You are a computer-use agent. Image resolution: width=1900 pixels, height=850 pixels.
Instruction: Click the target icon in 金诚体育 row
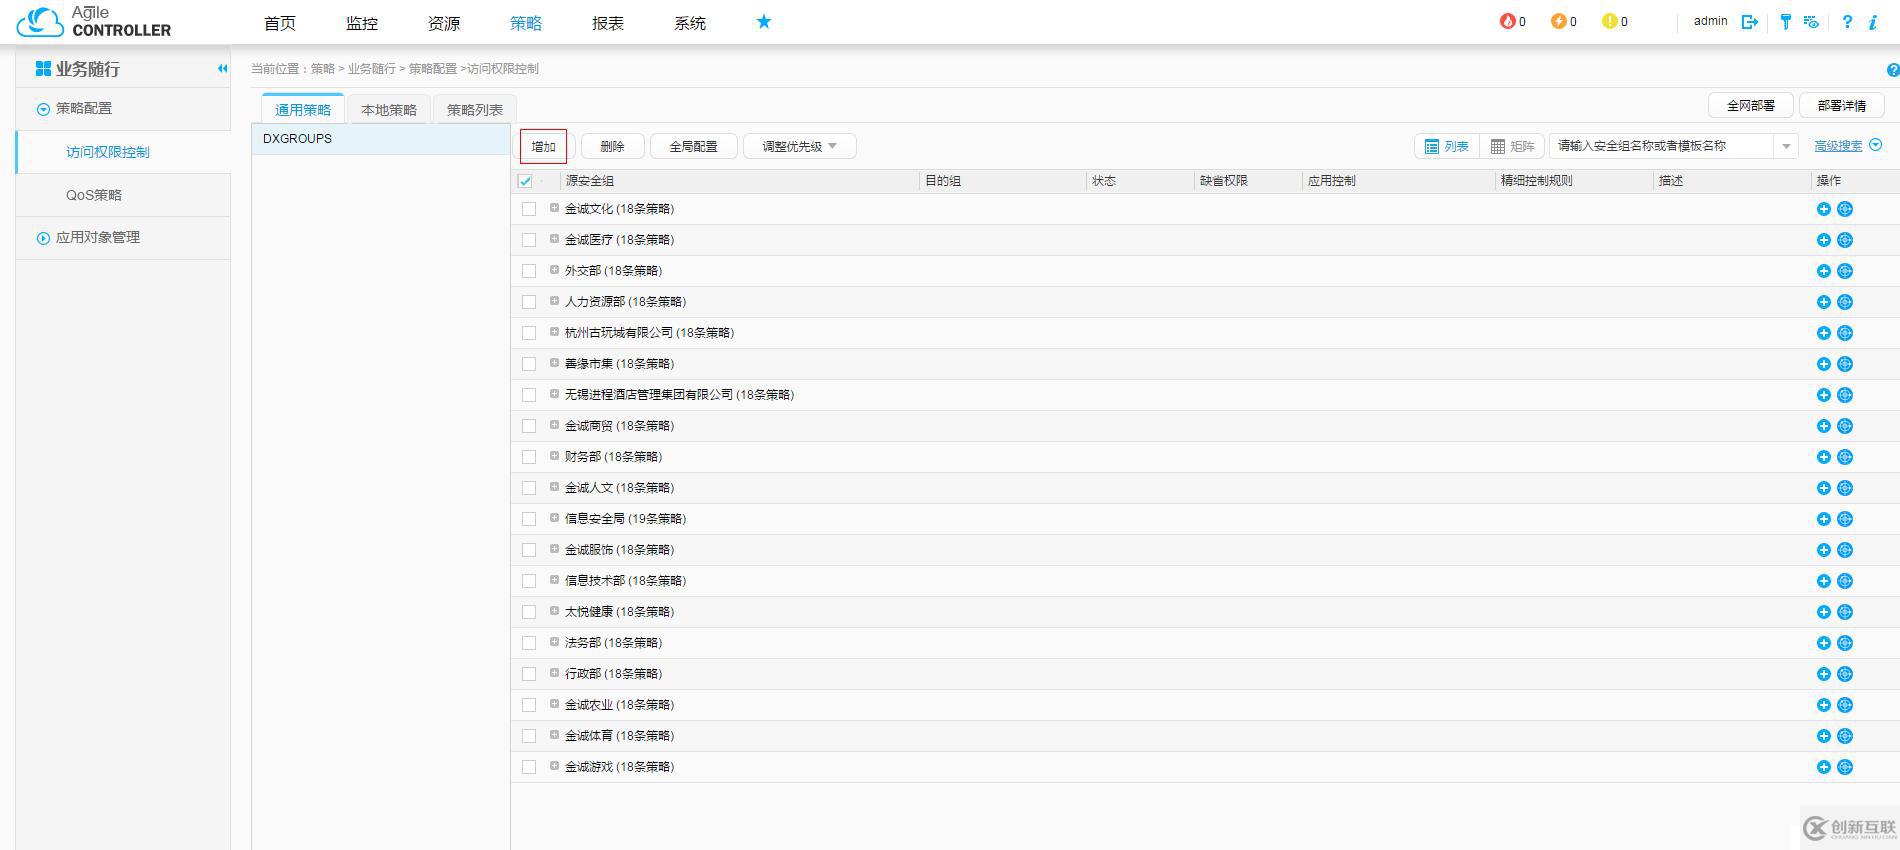1845,736
